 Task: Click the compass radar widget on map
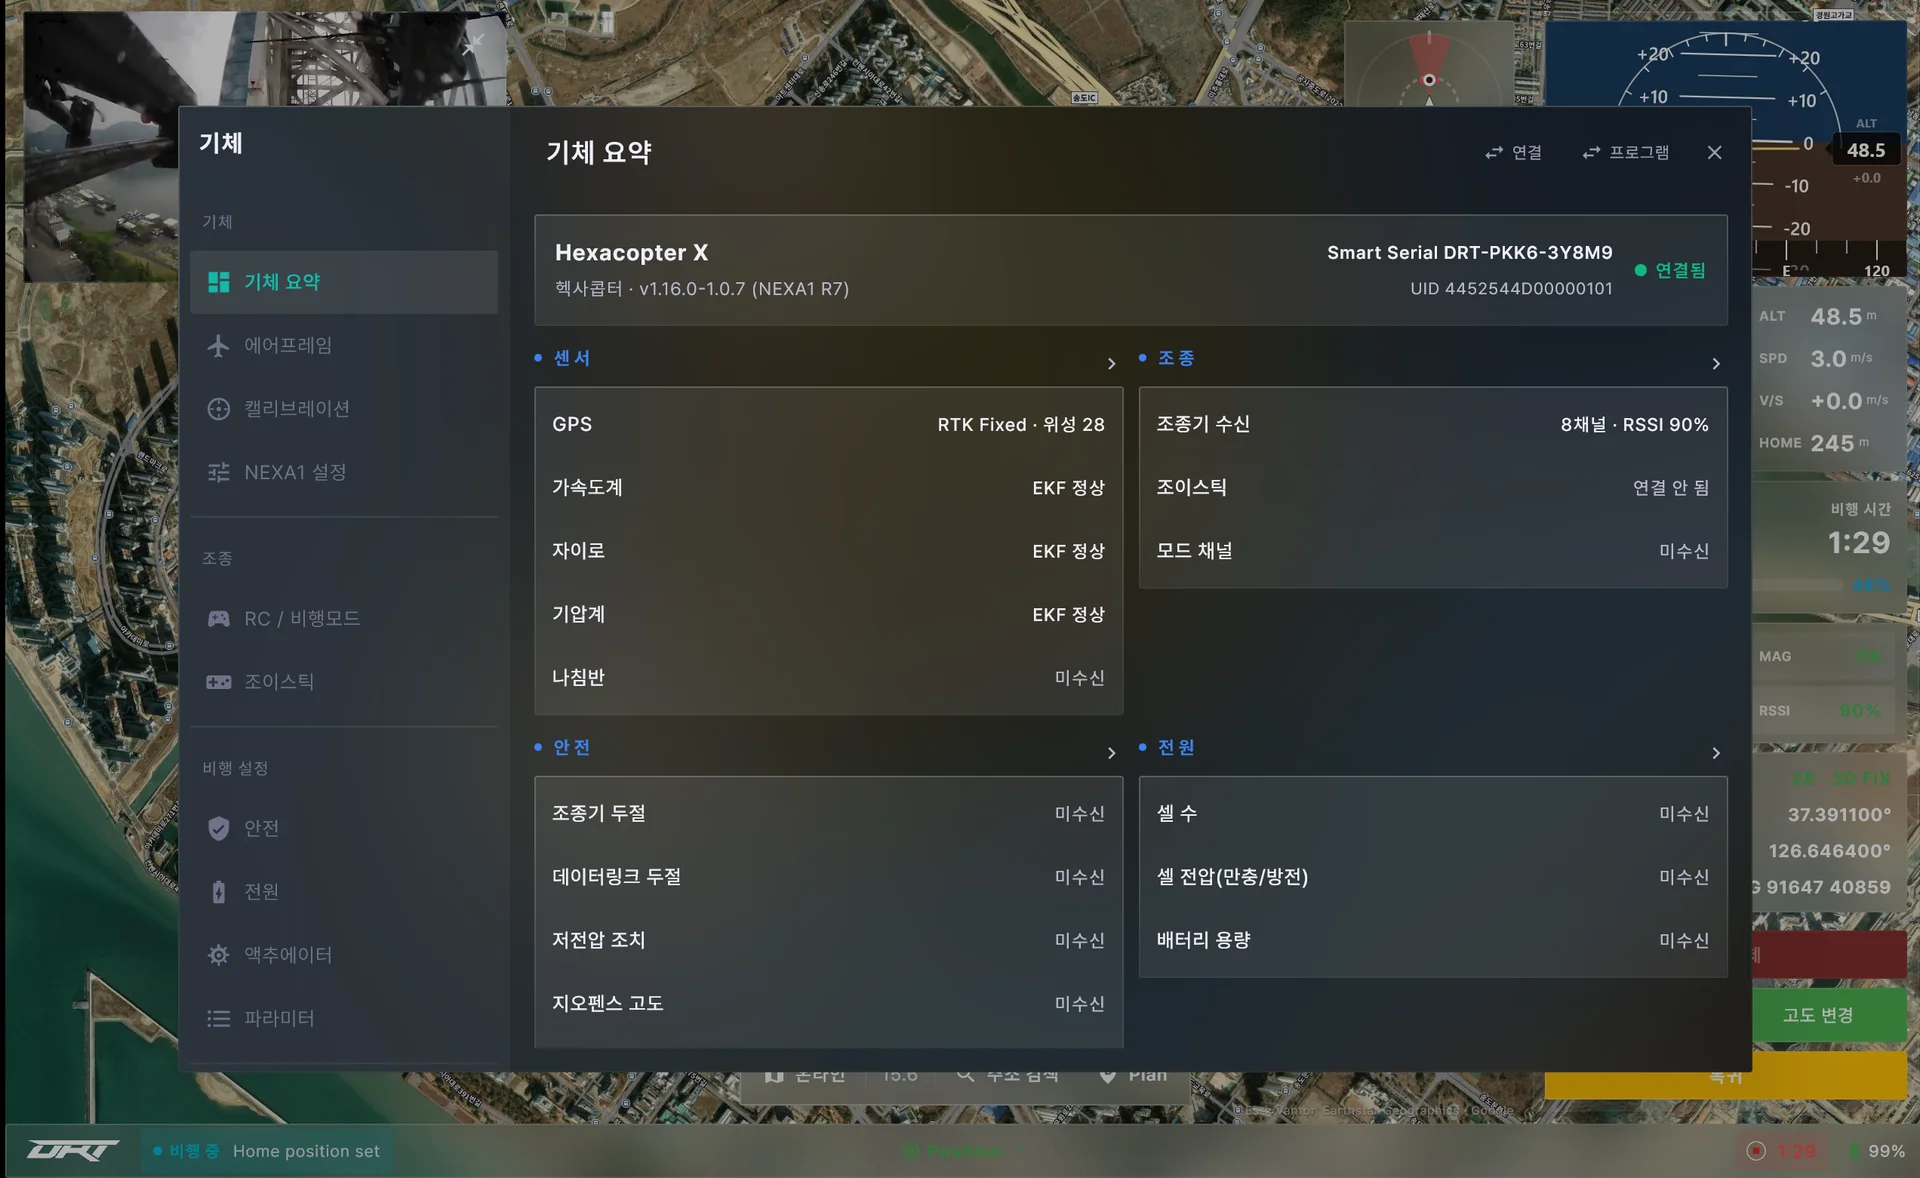pyautogui.click(x=1429, y=64)
